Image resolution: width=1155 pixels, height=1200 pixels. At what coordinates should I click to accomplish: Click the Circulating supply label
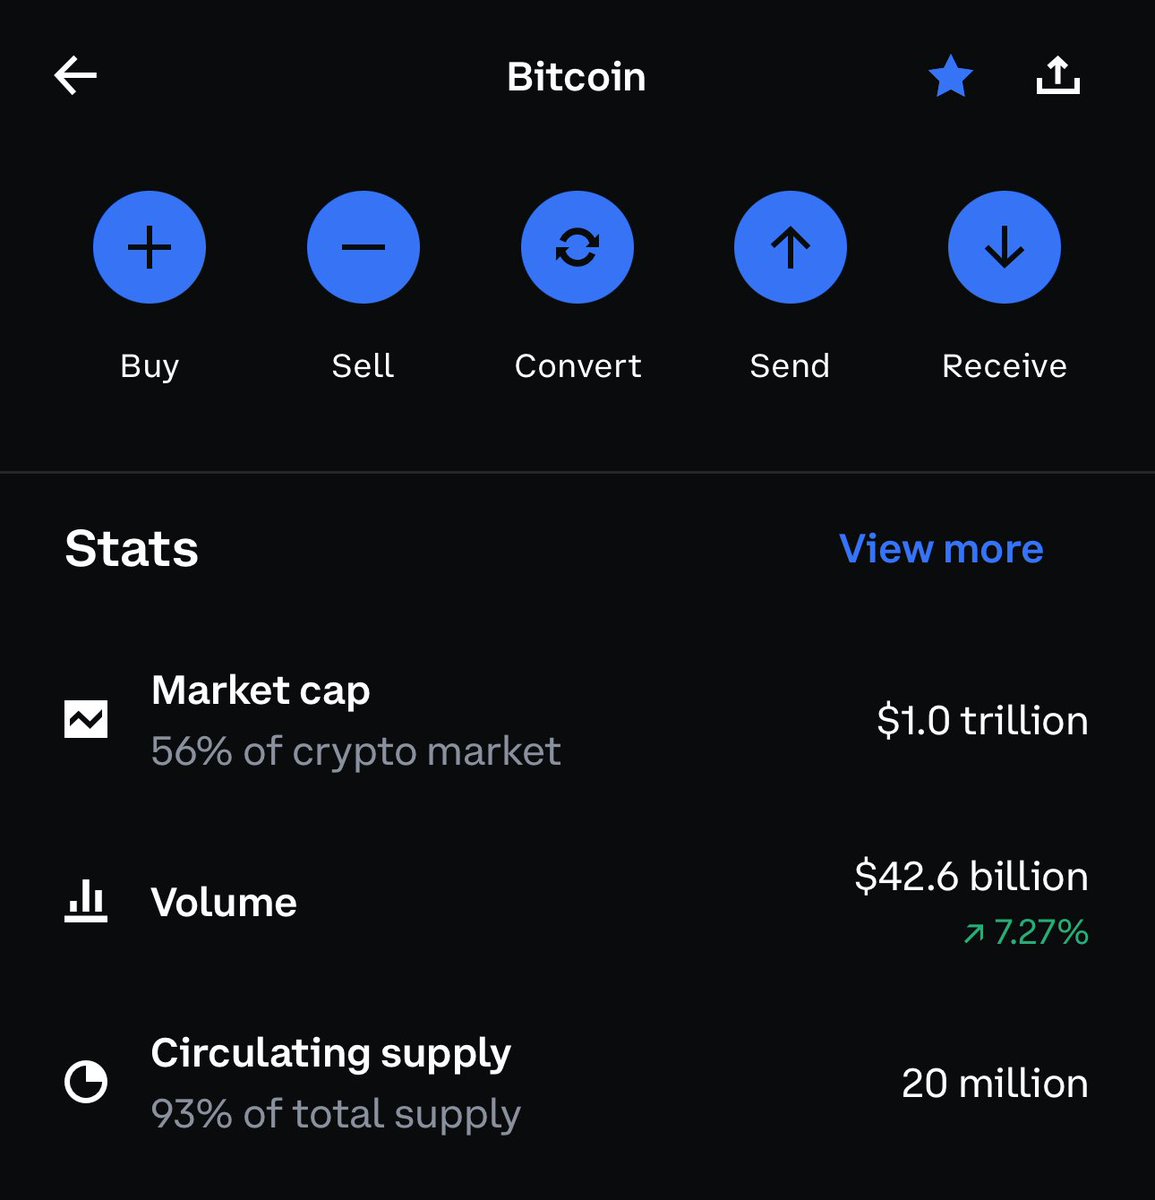tap(331, 1053)
